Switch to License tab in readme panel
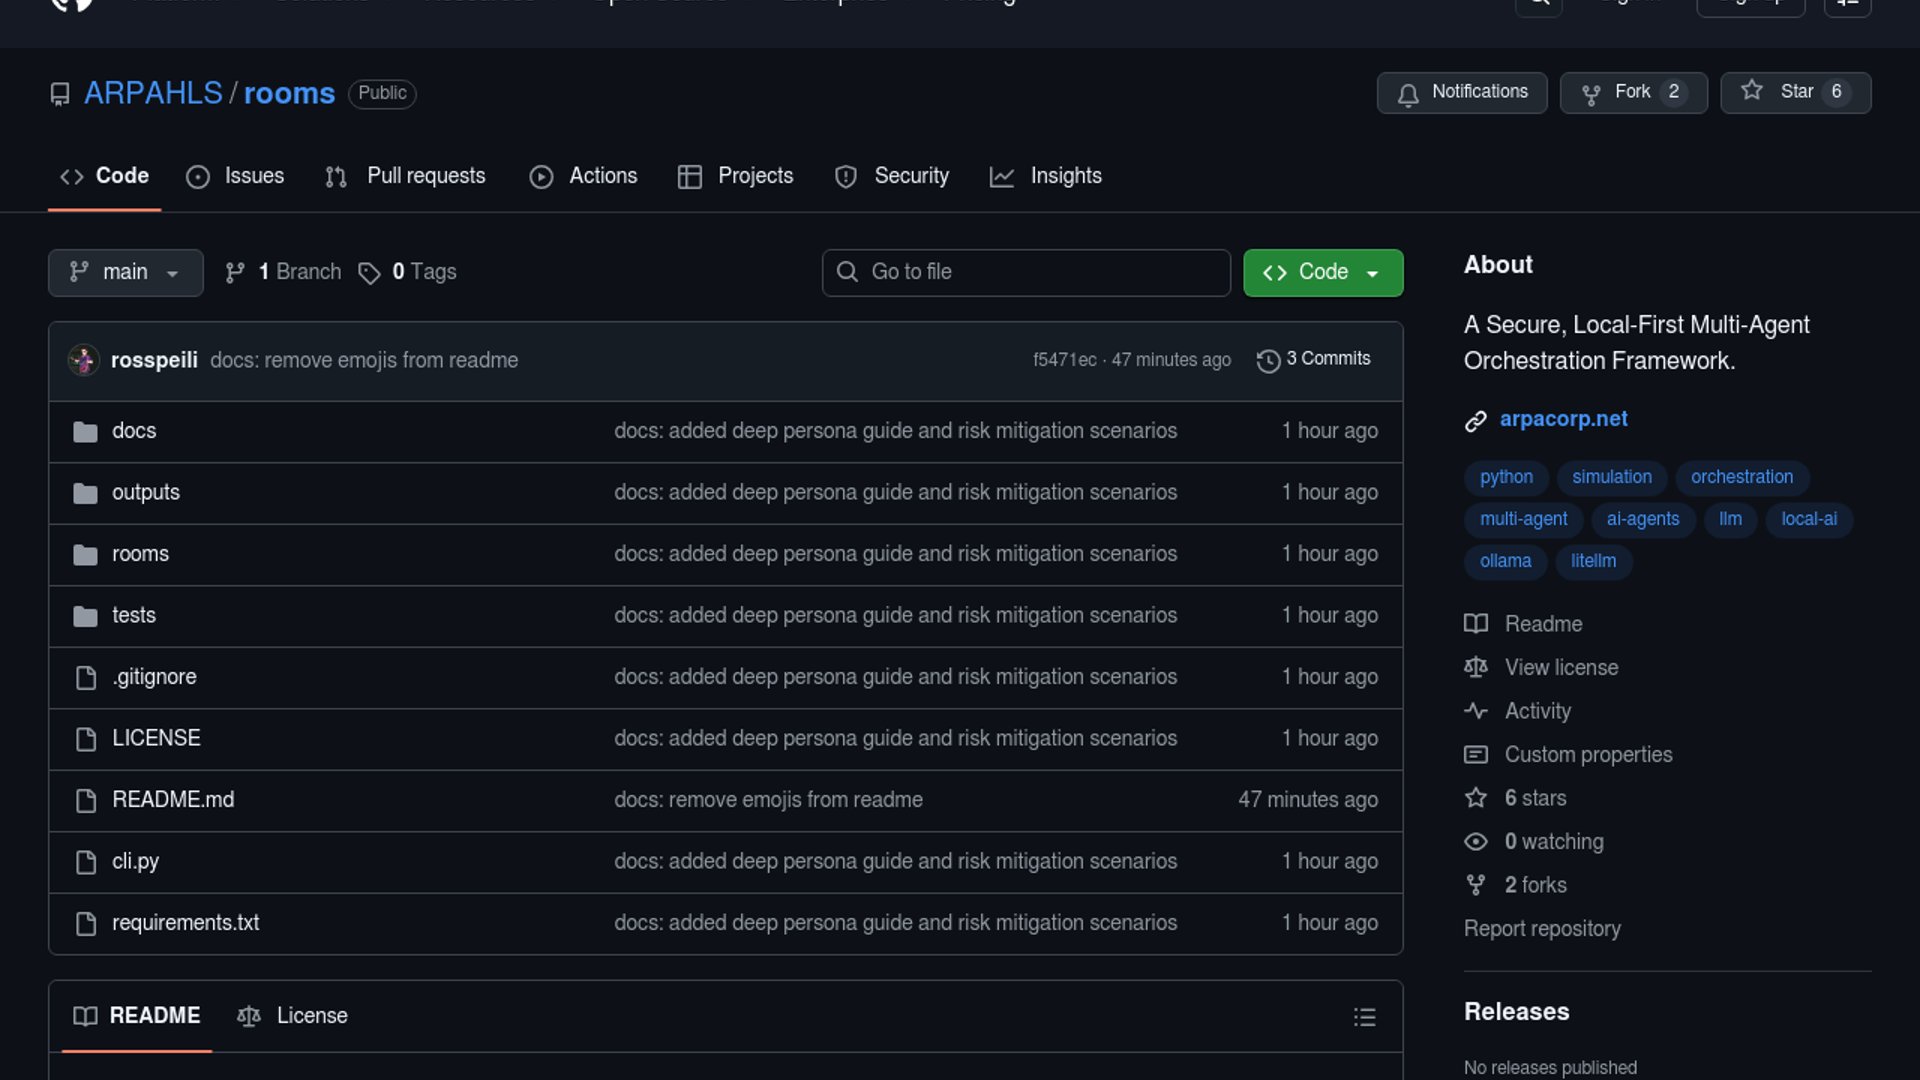The height and width of the screenshot is (1080, 1920). point(292,1016)
